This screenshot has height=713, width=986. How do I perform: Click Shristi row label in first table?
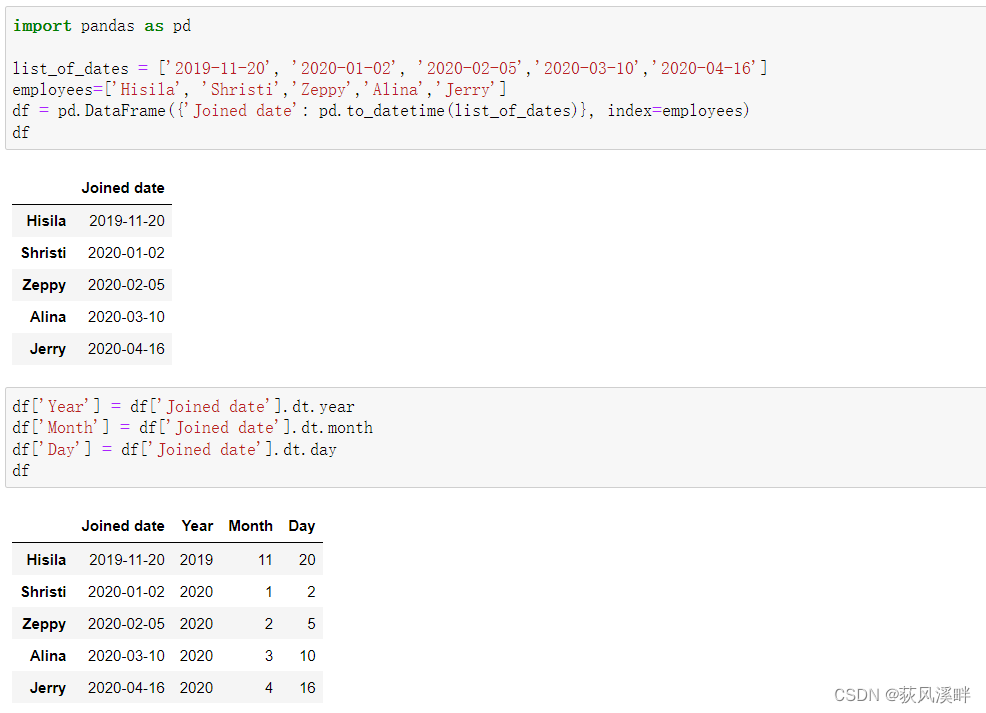pyautogui.click(x=43, y=253)
